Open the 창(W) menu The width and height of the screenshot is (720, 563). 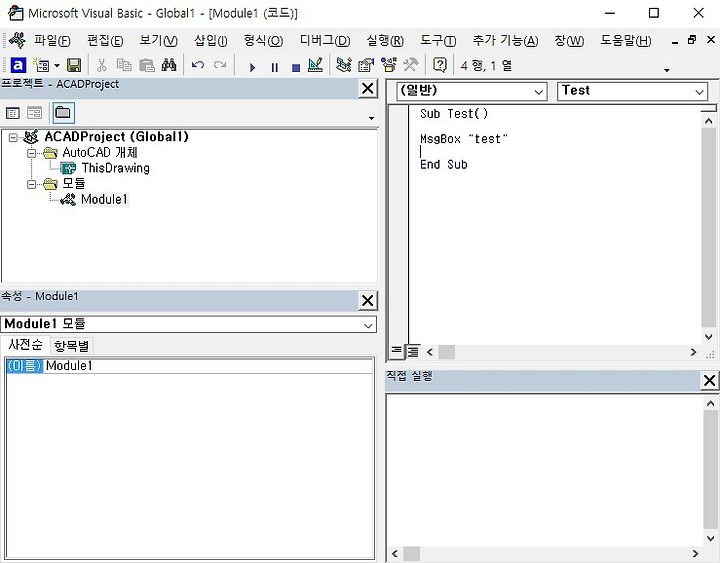(x=569, y=41)
